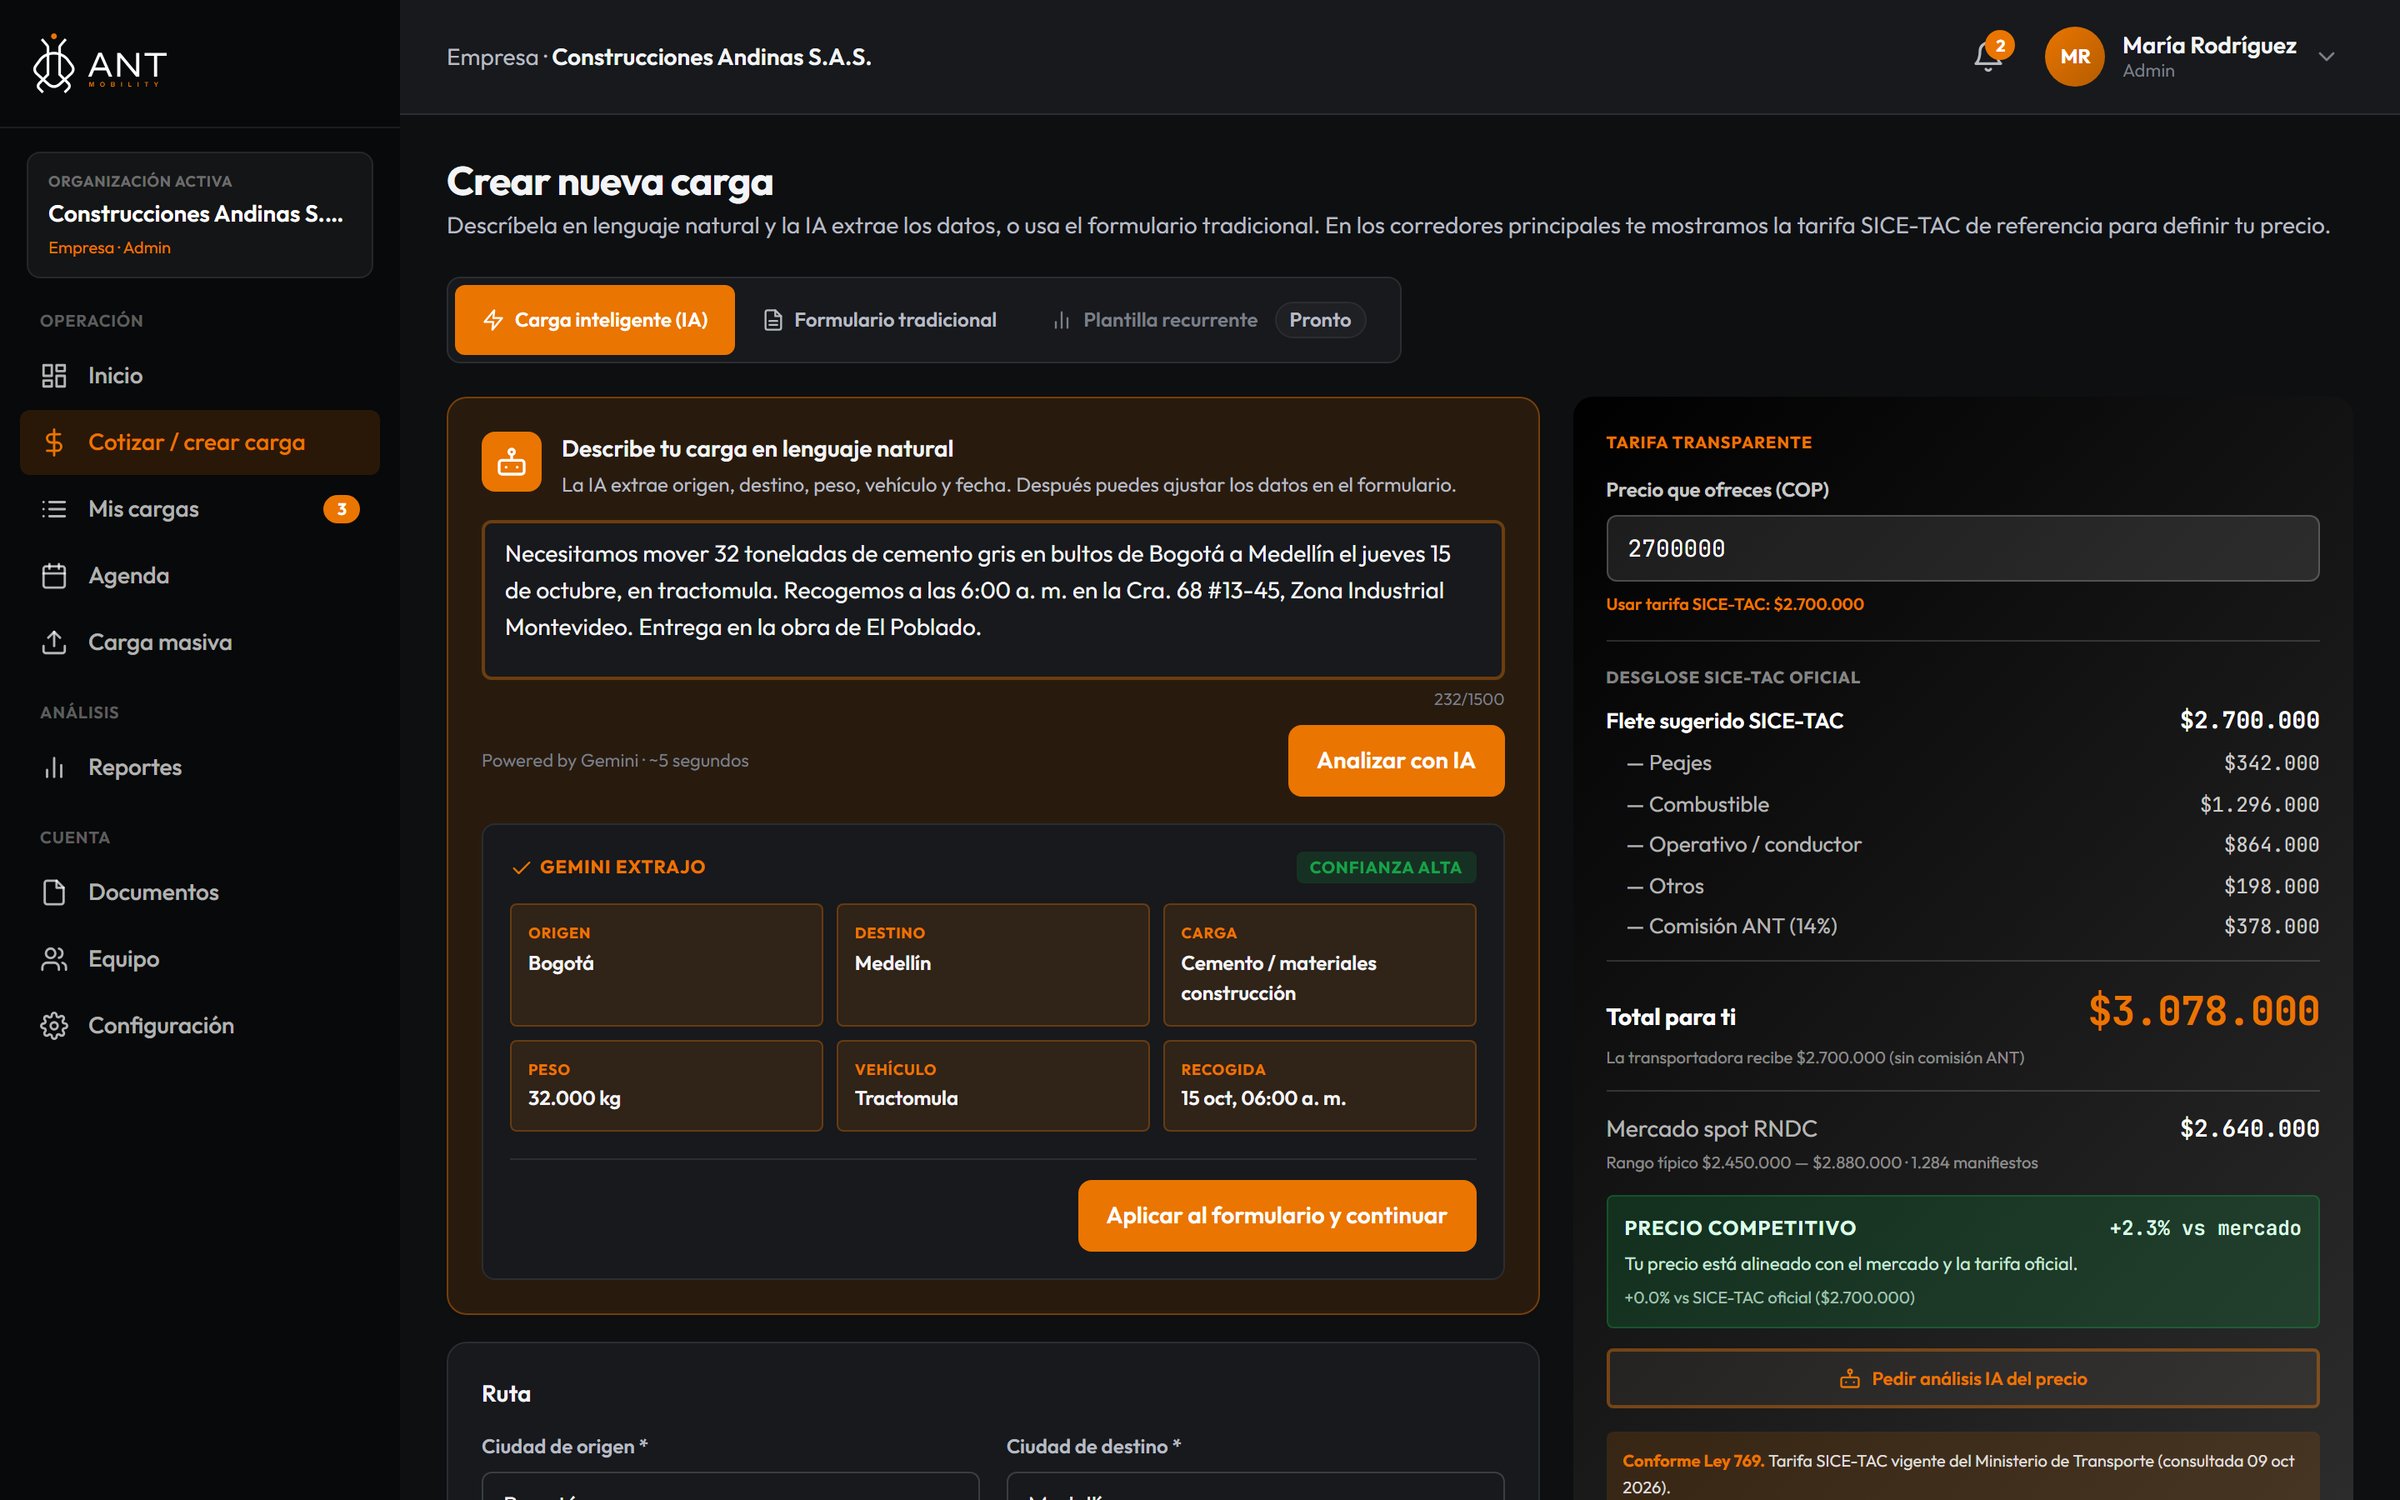Click the Total para ti $3.078.000 amount

pos(2203,1012)
